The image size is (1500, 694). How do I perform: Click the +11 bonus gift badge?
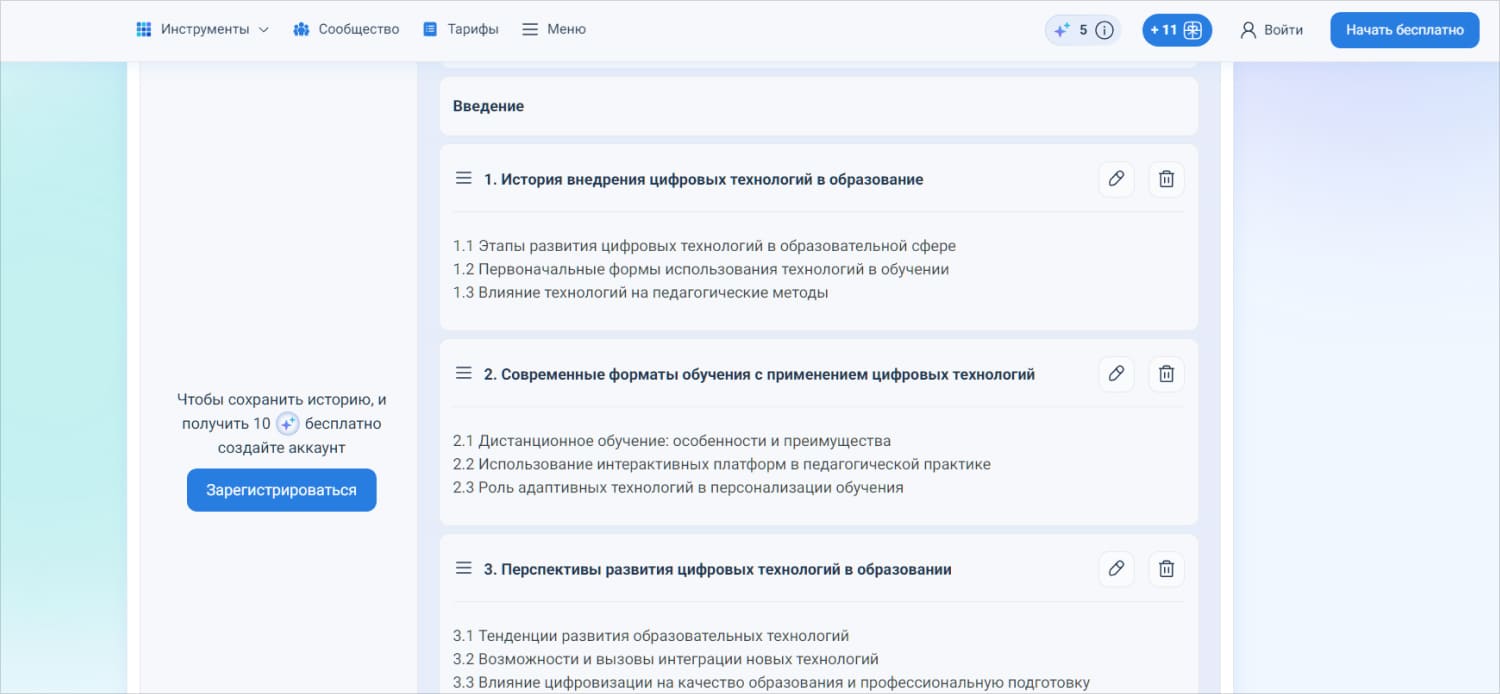[1176, 30]
